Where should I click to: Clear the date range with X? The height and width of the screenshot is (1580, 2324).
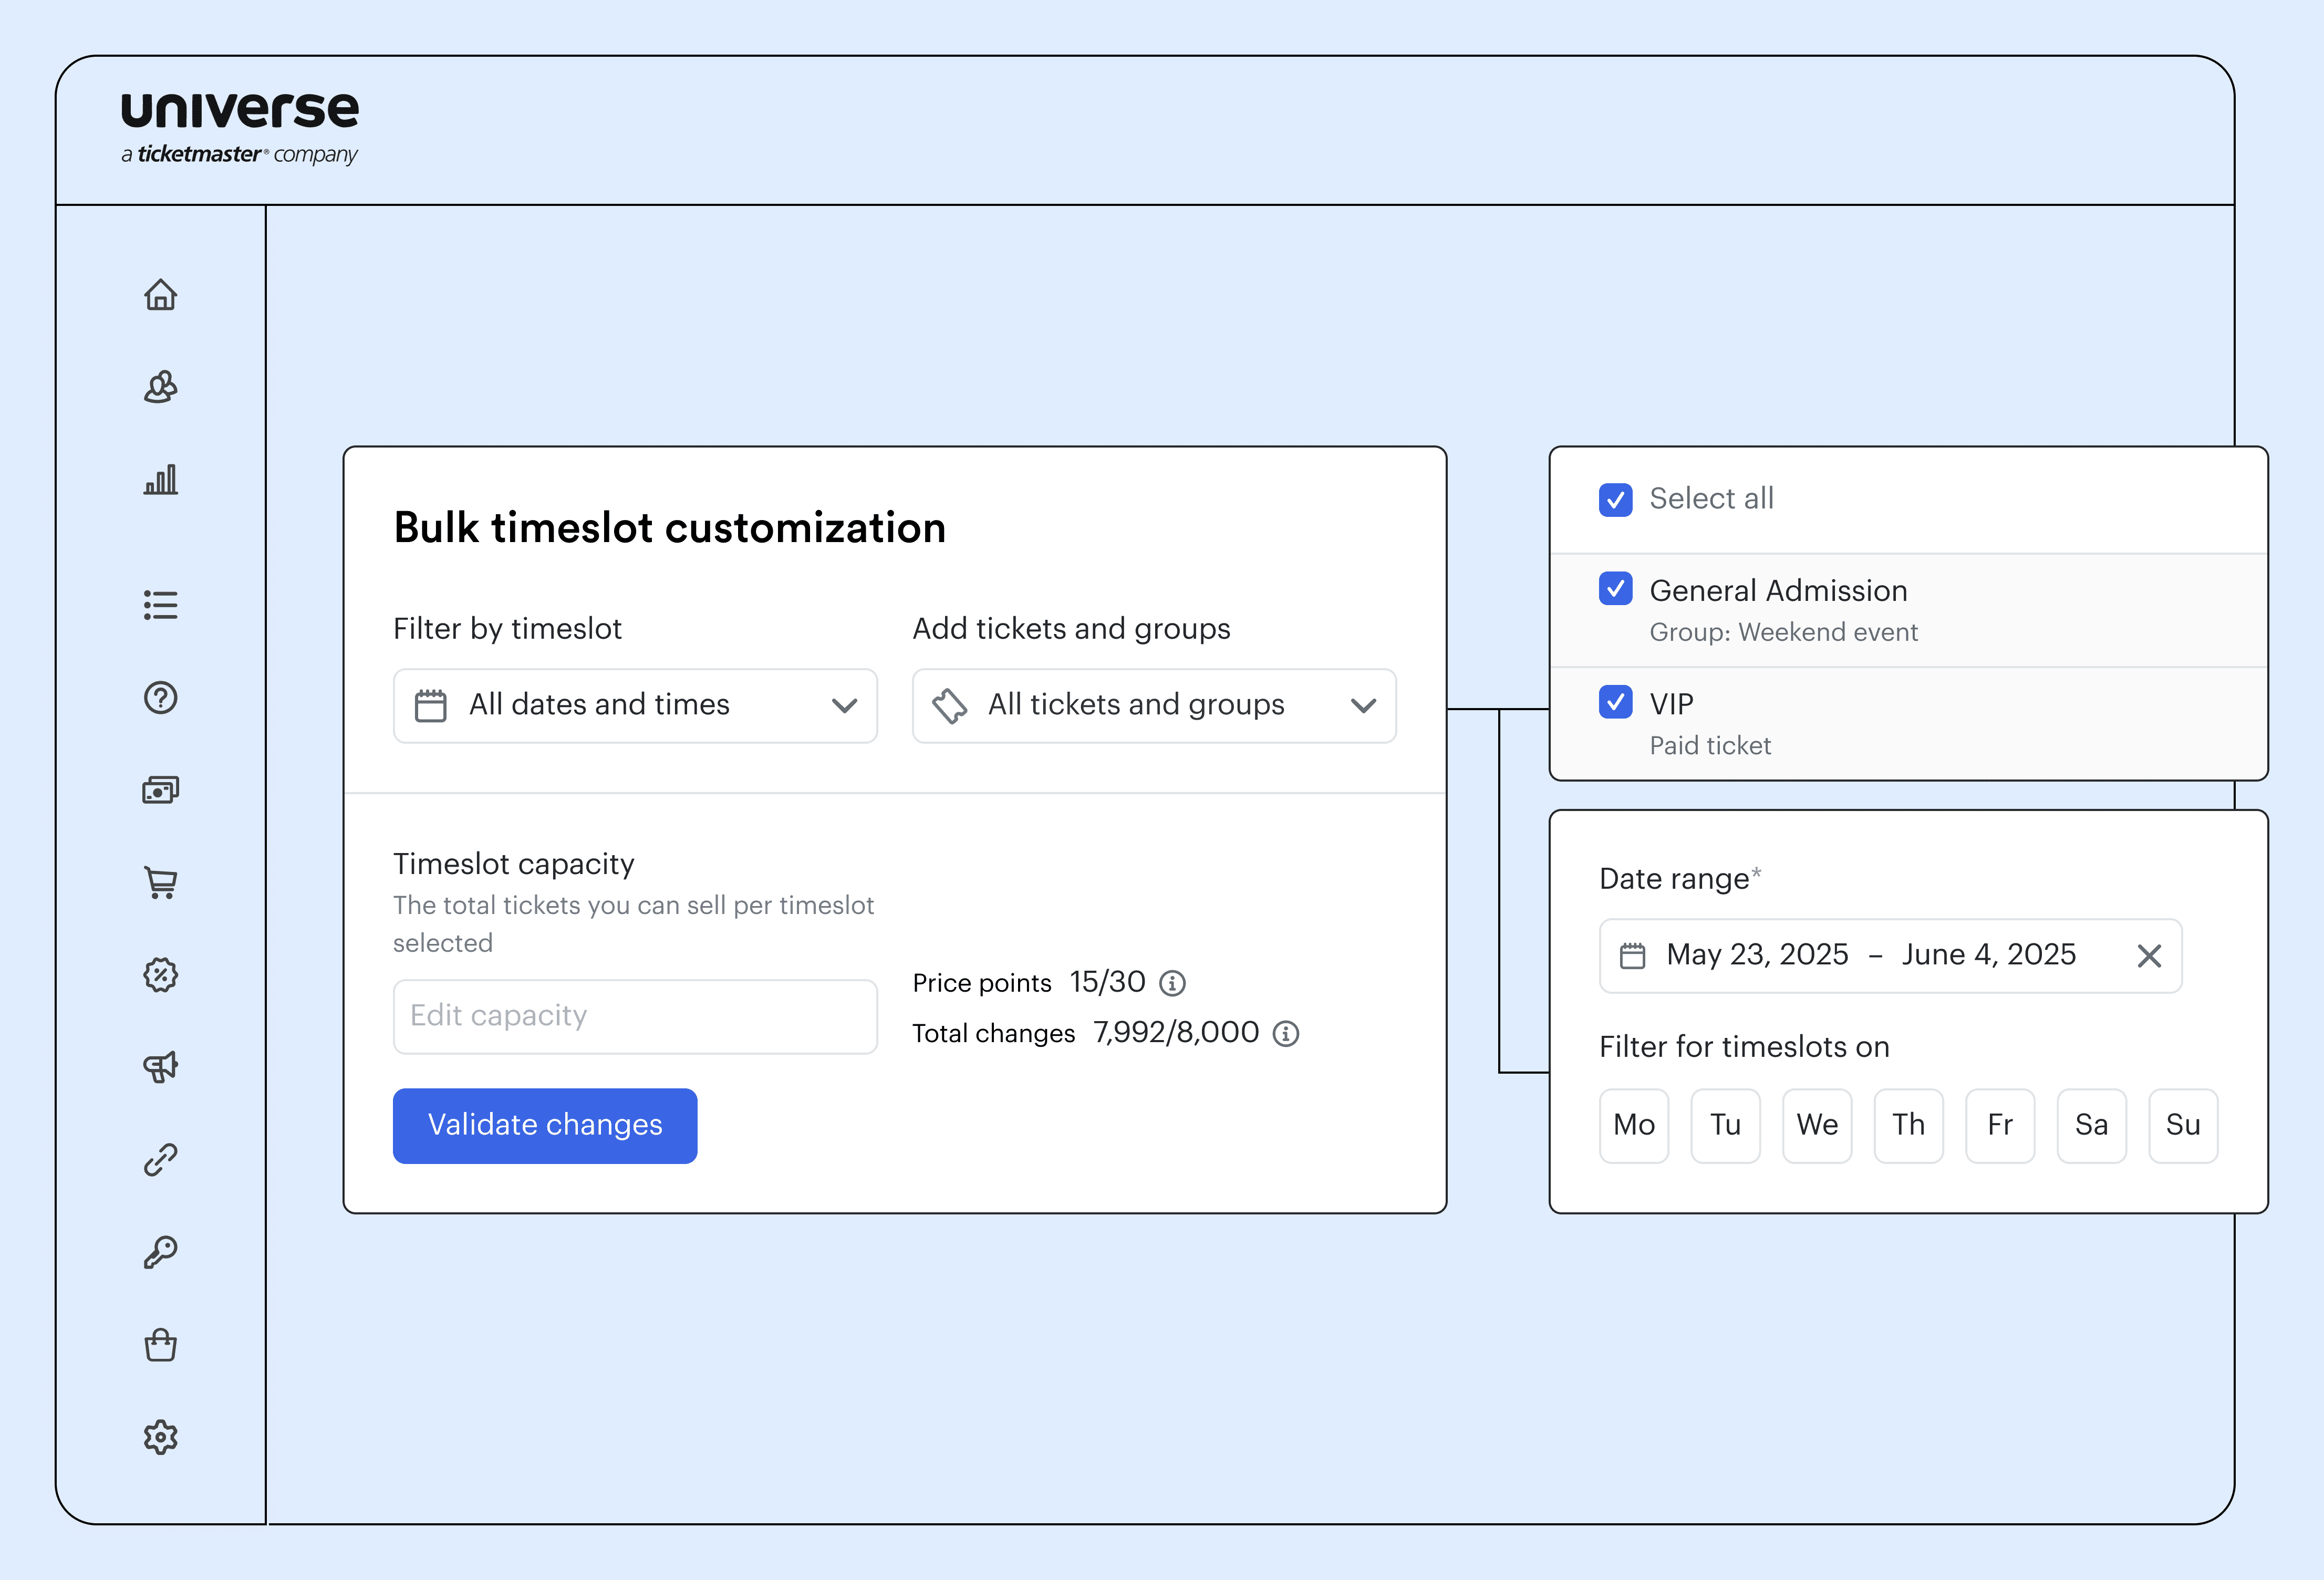(x=2149, y=956)
